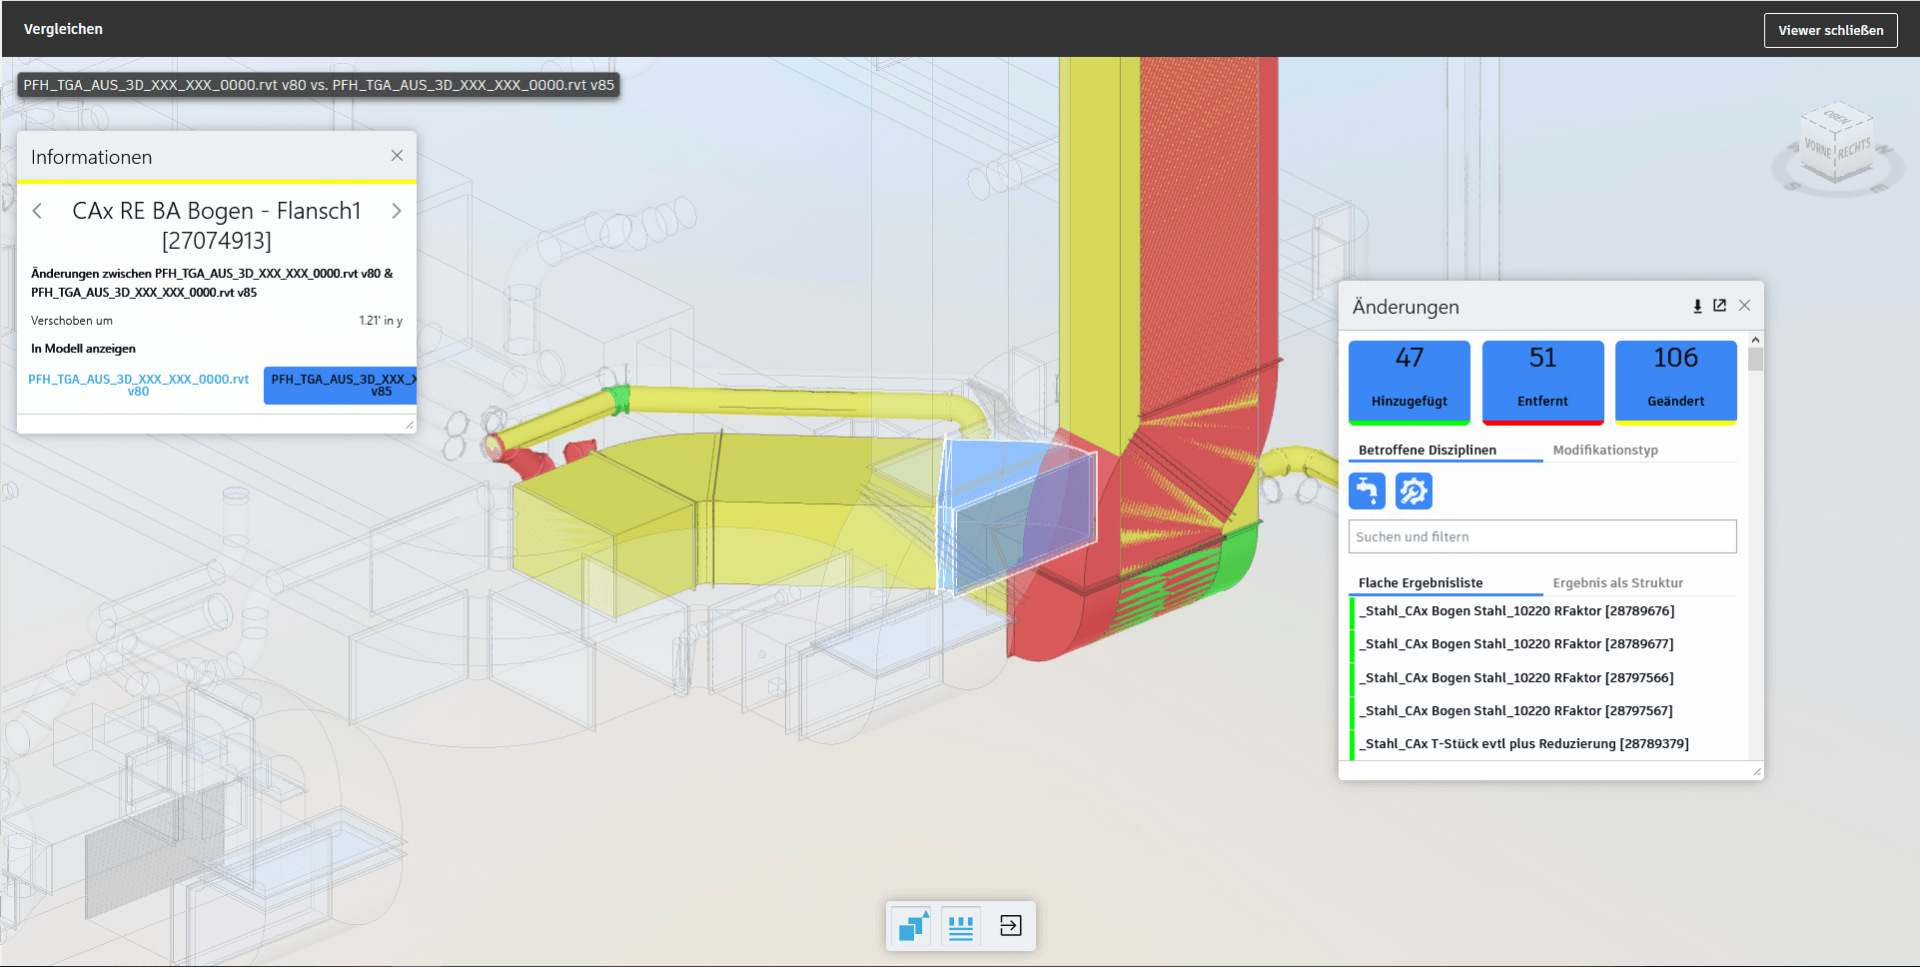This screenshot has height=967, width=1920.
Task: Toggle the 106 Geändert filter tile
Action: point(1675,381)
